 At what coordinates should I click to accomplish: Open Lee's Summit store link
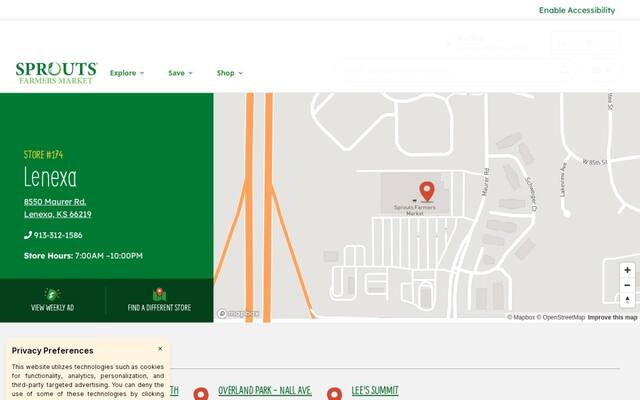375,391
